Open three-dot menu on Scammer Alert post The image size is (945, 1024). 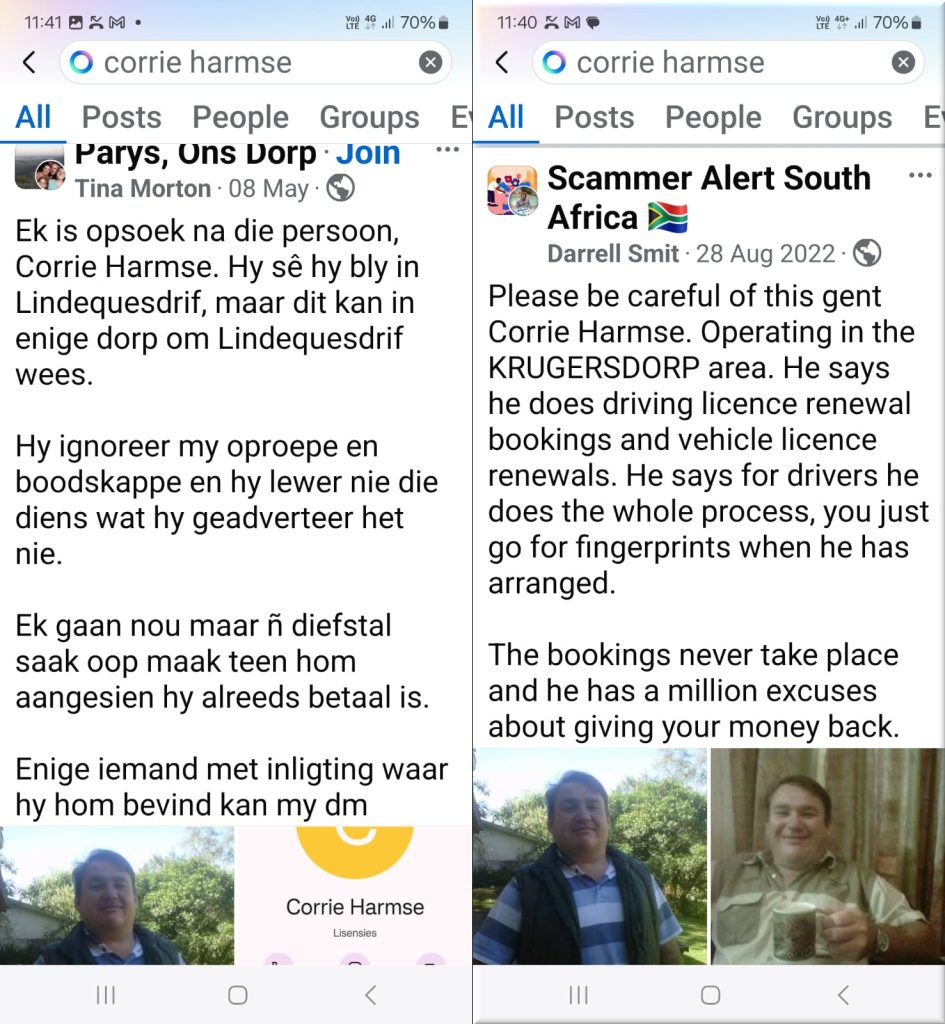(x=919, y=176)
